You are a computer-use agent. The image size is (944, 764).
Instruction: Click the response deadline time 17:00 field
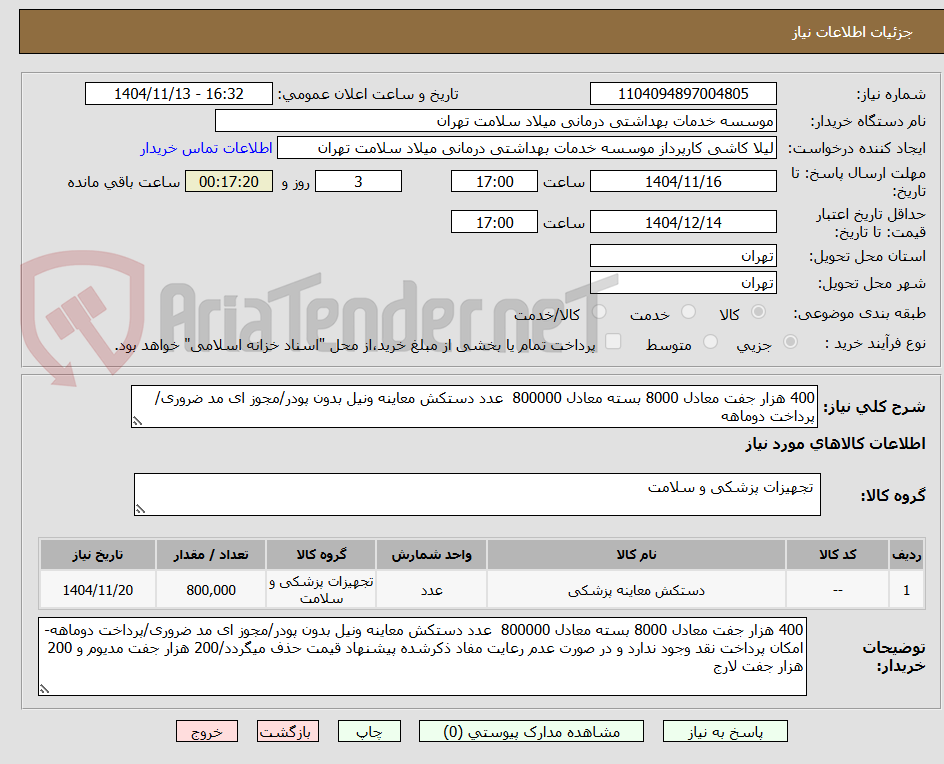(494, 181)
